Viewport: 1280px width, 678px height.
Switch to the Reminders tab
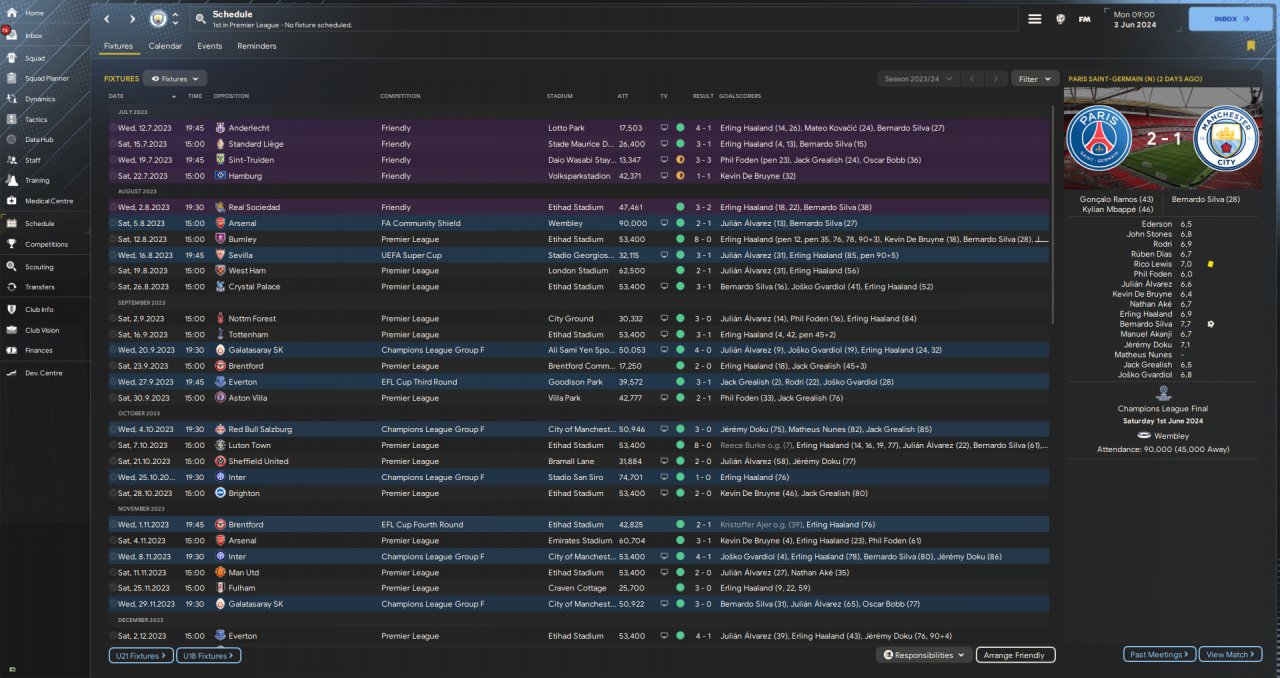click(x=256, y=46)
